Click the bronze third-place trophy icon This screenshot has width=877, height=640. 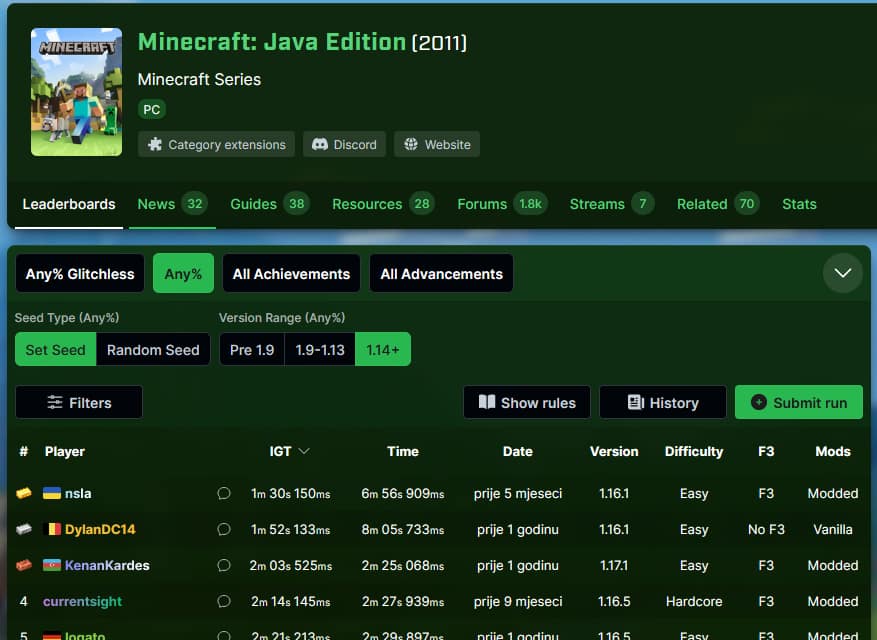(24, 565)
